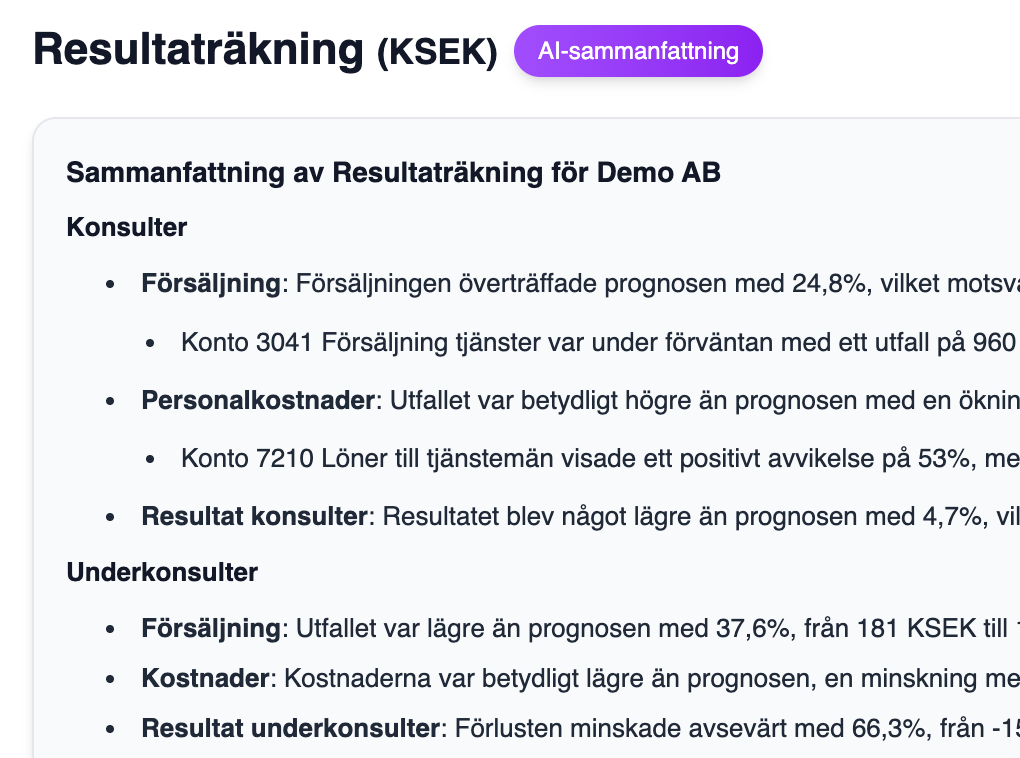Click the Resultaträkning page heading

pos(198,48)
